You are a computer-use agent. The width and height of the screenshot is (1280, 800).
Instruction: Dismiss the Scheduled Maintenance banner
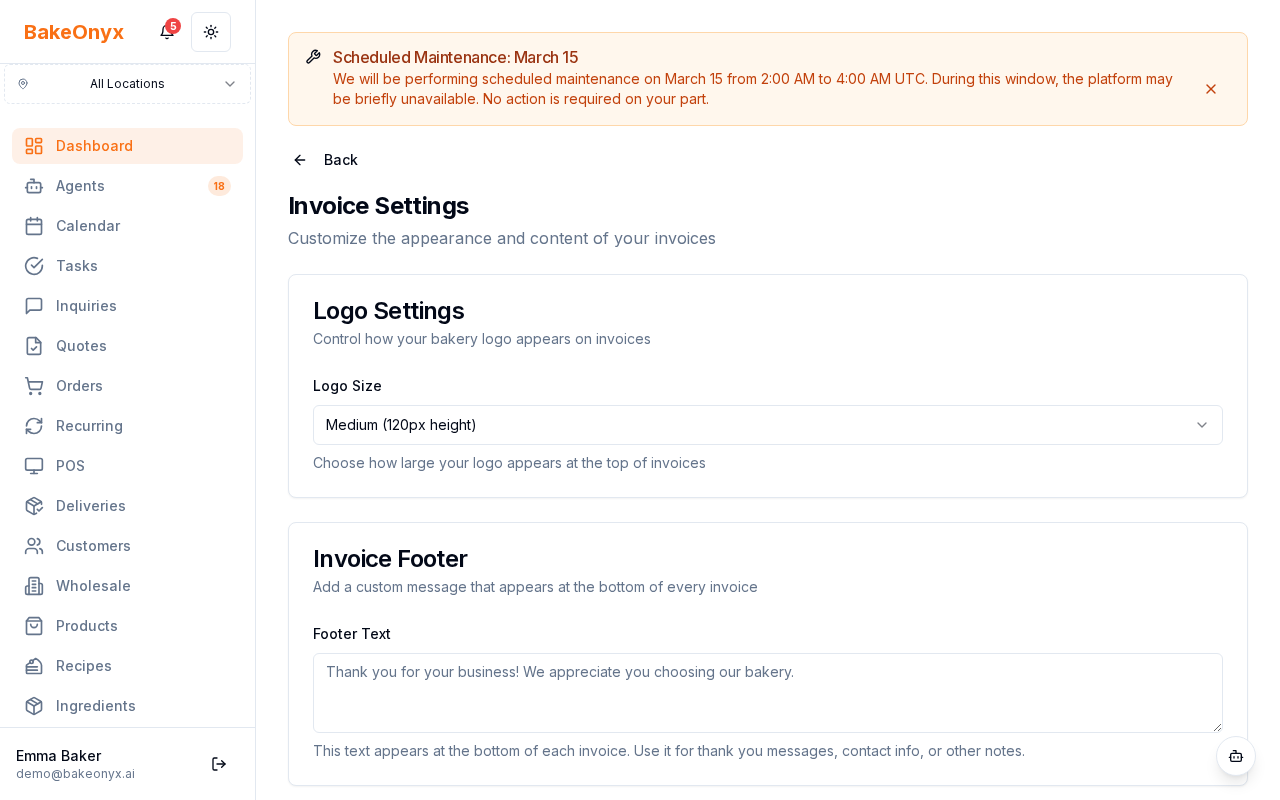click(1211, 89)
